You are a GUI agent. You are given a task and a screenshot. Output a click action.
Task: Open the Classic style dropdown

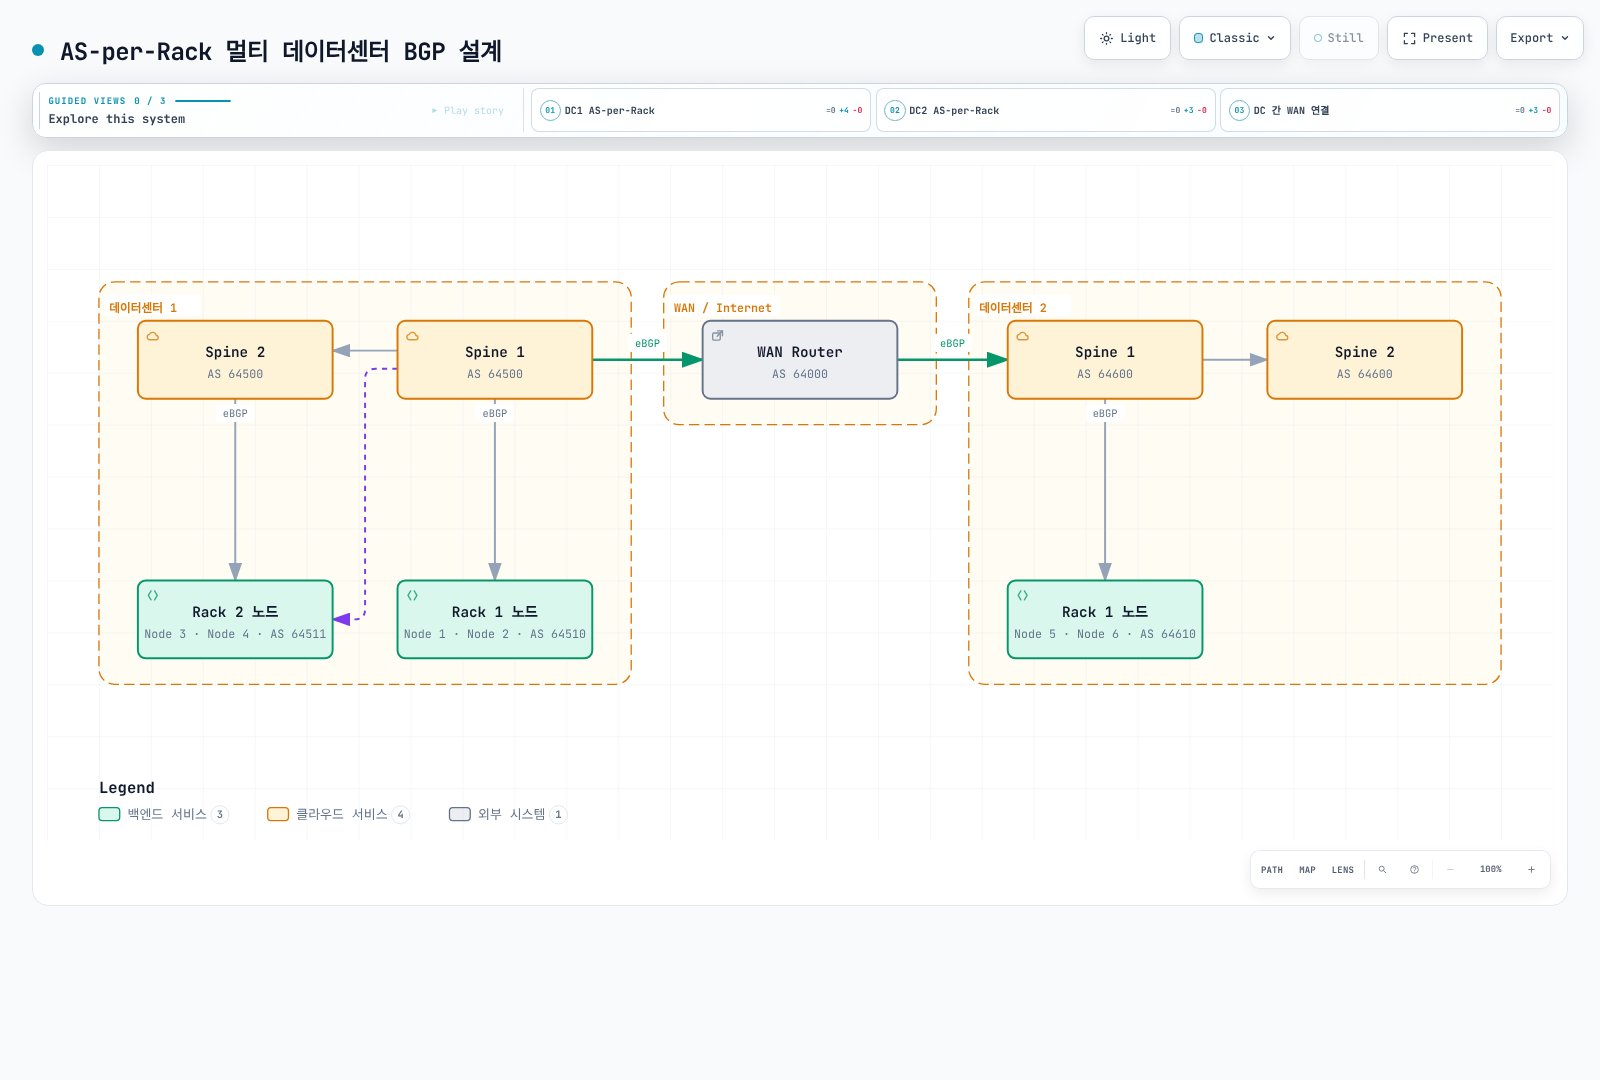point(1235,38)
